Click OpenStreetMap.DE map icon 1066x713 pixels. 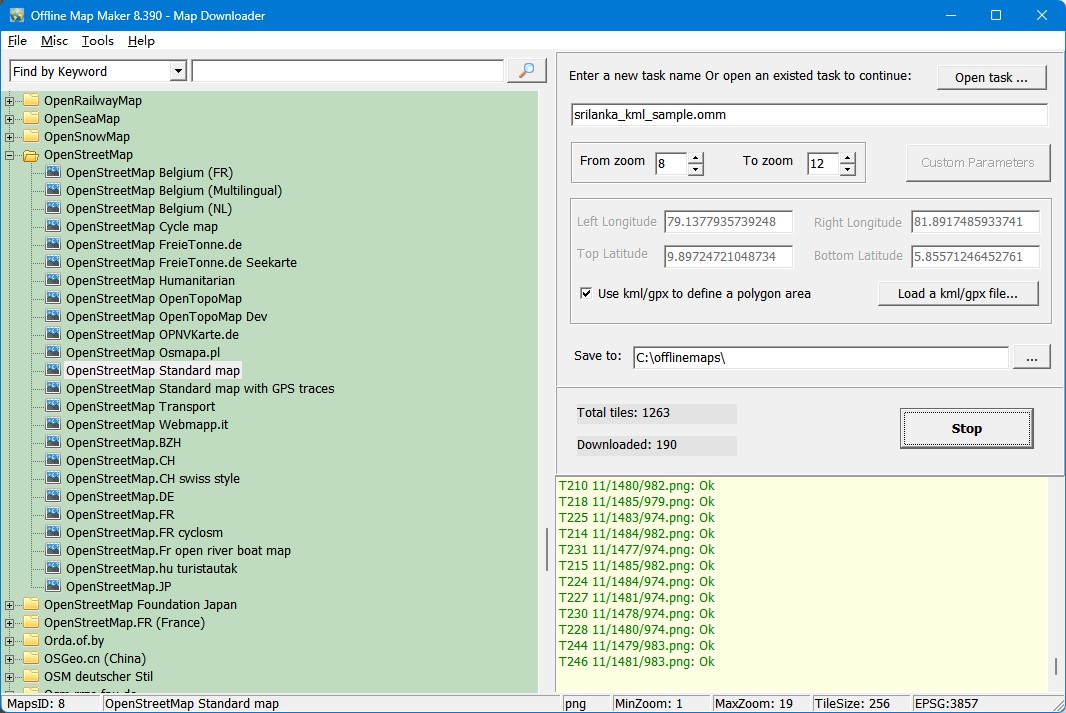(53, 496)
